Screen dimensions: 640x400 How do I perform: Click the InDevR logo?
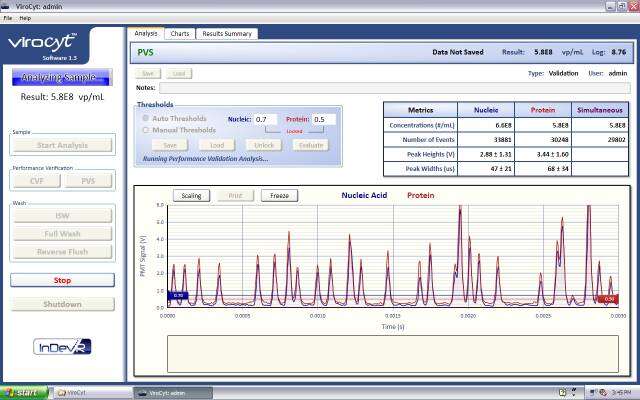pos(61,346)
